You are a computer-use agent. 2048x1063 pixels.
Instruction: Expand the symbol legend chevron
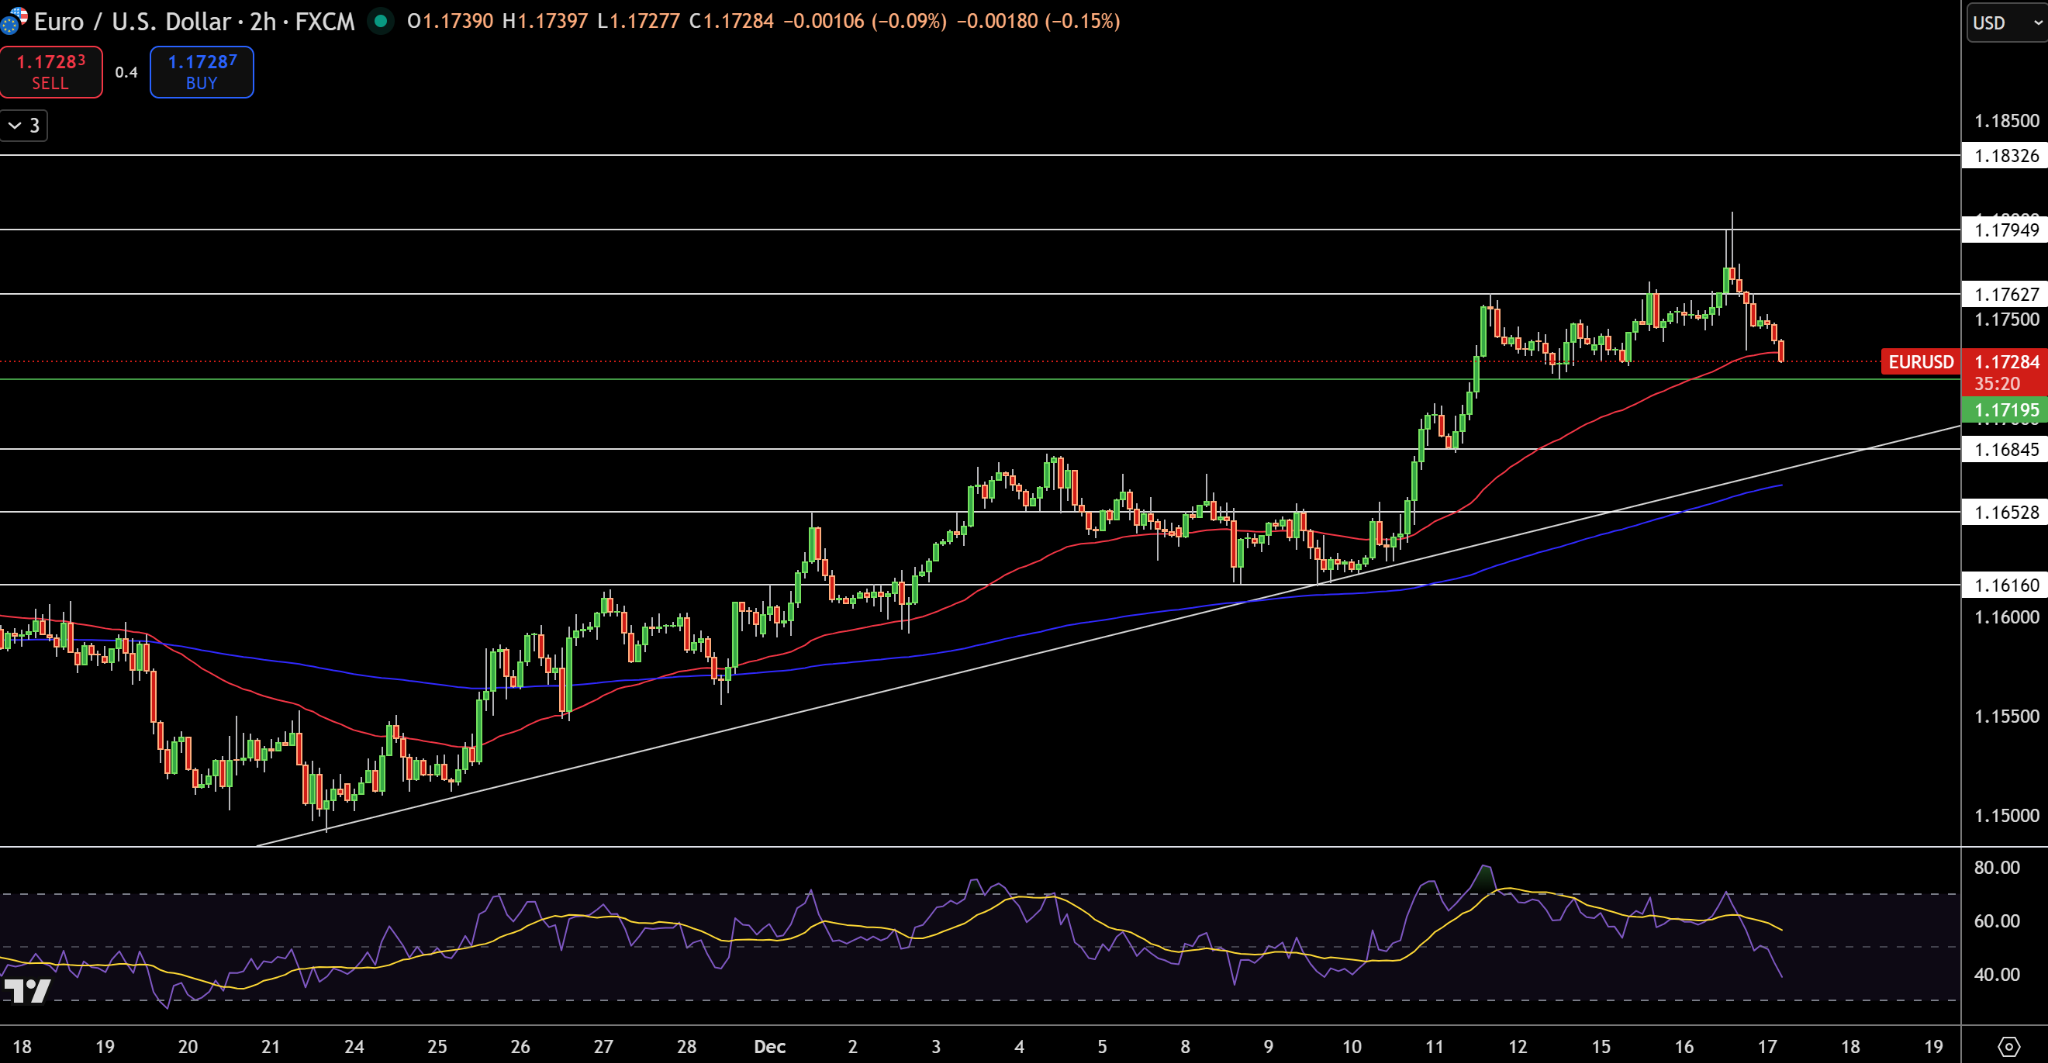point(13,125)
